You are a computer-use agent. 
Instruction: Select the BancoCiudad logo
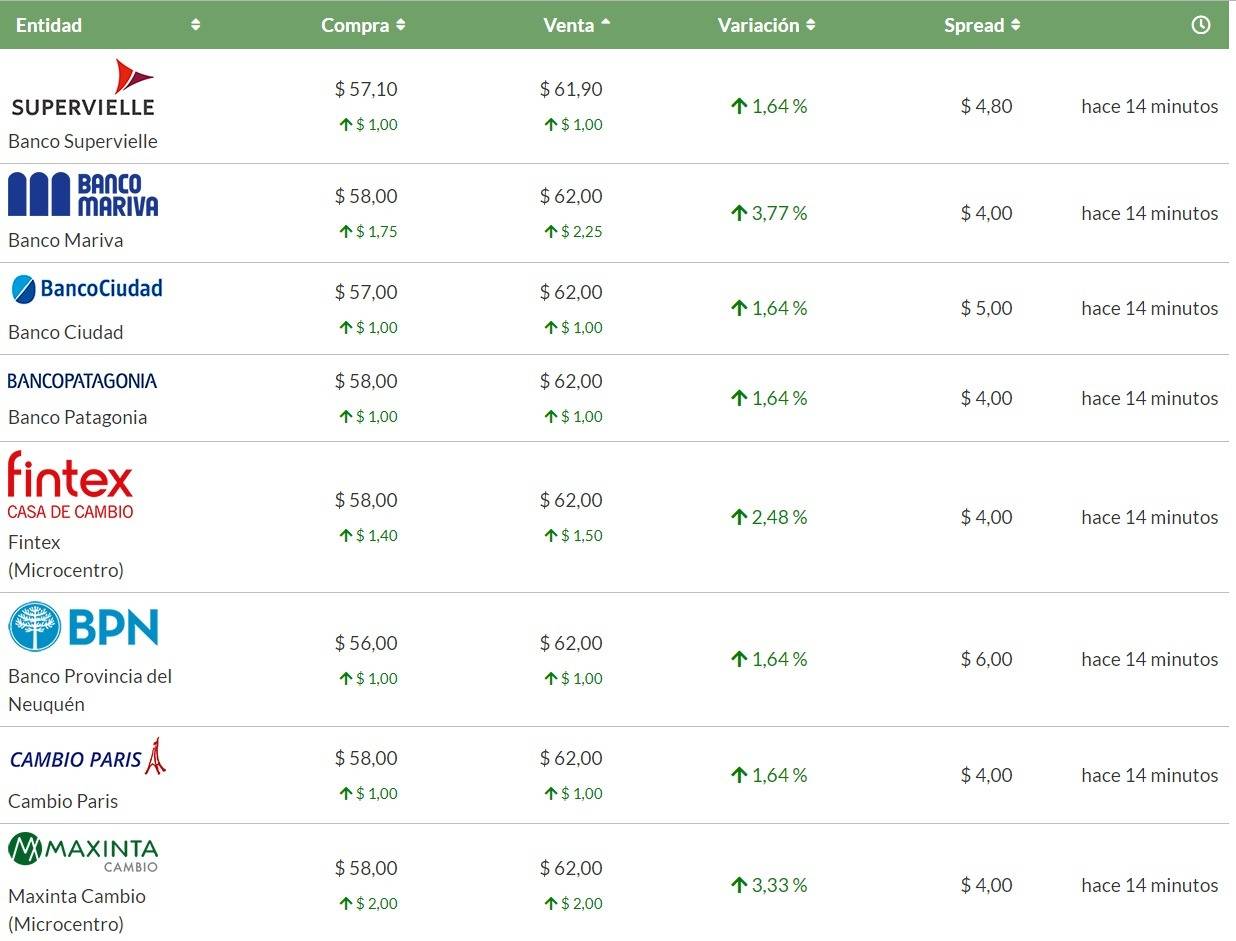point(86,289)
